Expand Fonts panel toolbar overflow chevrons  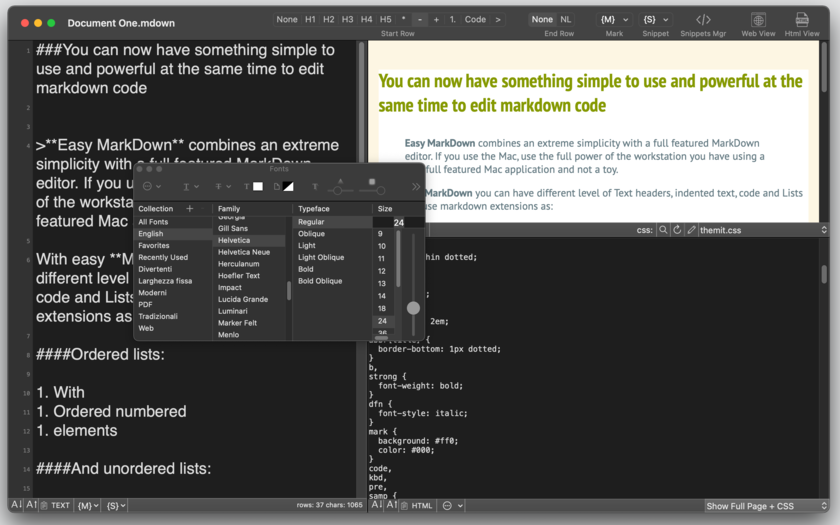pyautogui.click(x=416, y=186)
